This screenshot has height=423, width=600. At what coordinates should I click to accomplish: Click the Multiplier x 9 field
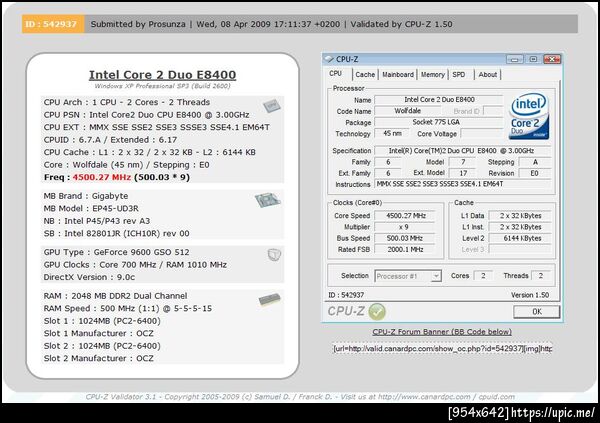click(405, 227)
